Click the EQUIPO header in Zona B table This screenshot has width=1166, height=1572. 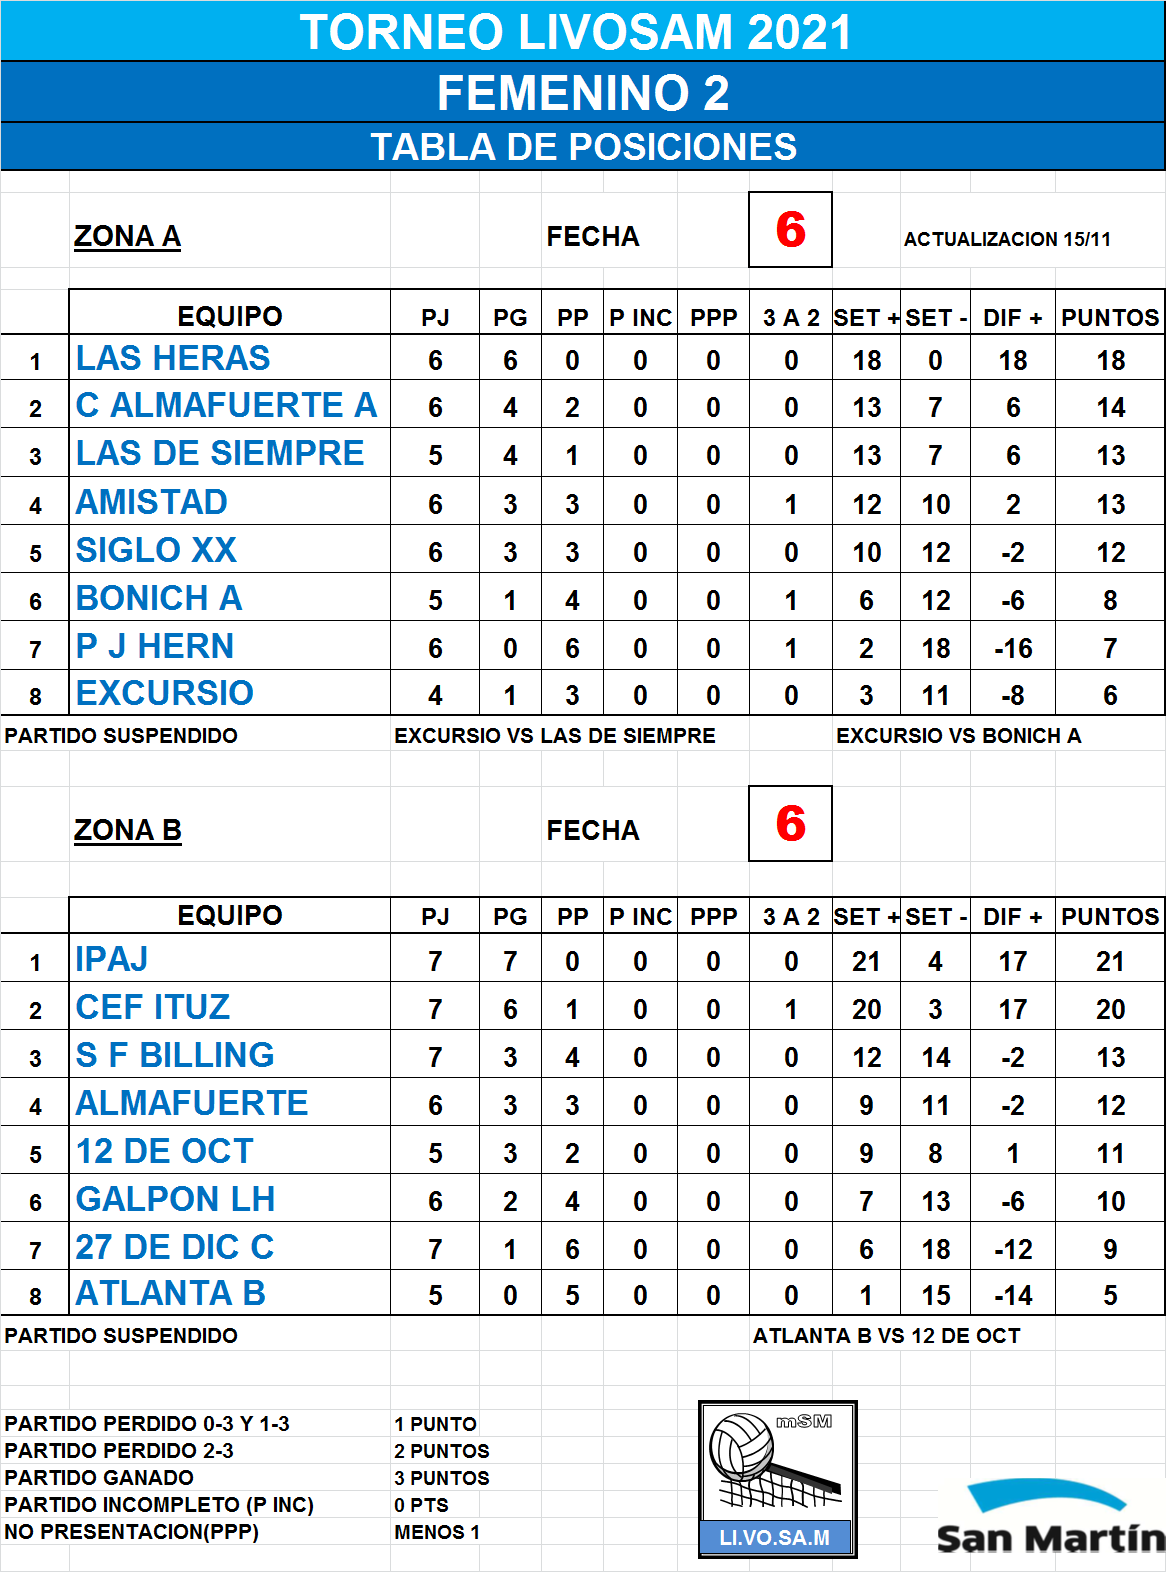230,915
